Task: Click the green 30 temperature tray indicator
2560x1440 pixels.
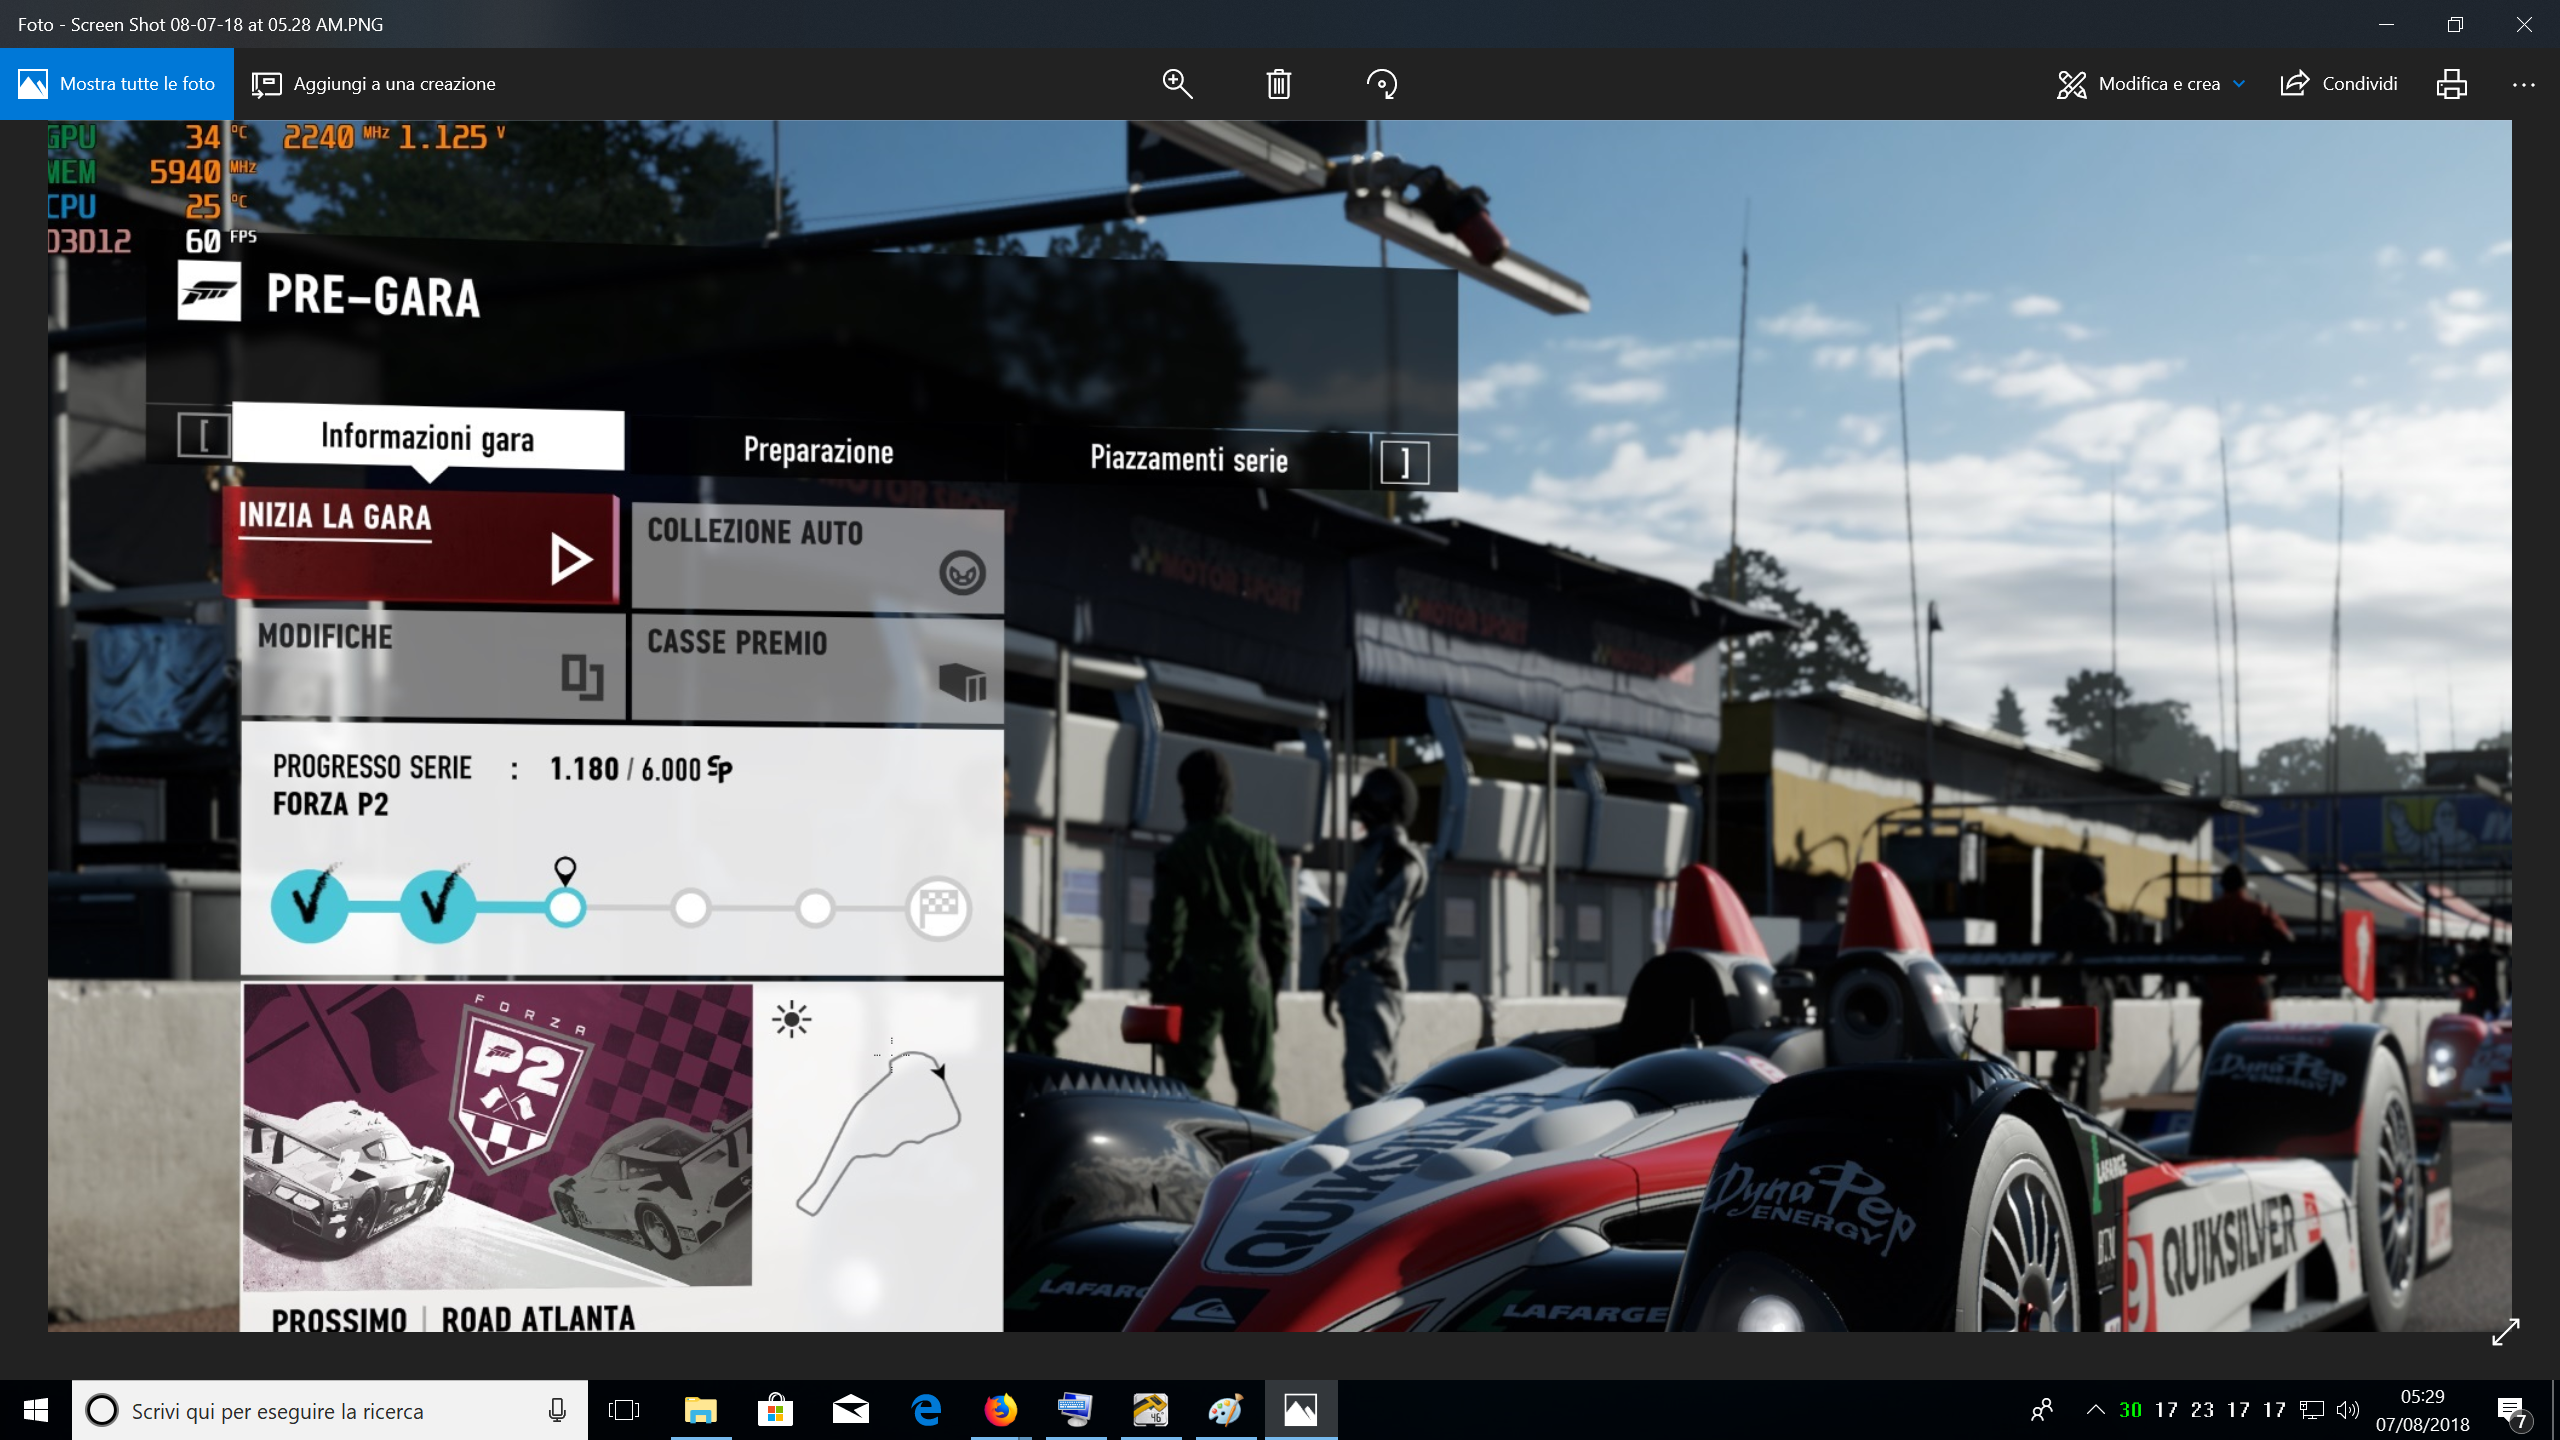Action: tap(2131, 1410)
